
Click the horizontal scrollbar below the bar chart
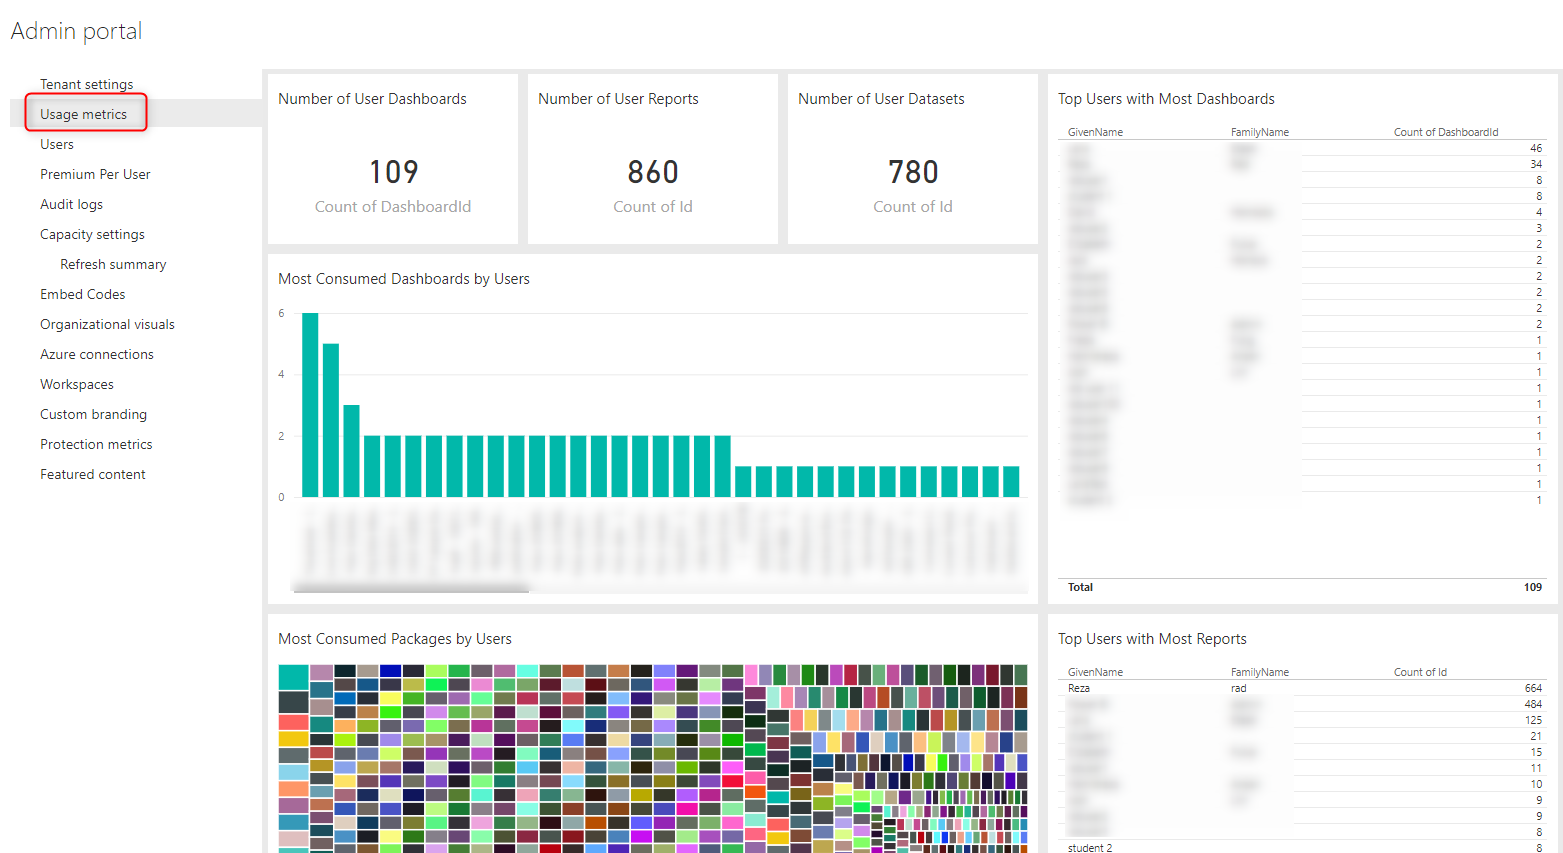point(410,589)
